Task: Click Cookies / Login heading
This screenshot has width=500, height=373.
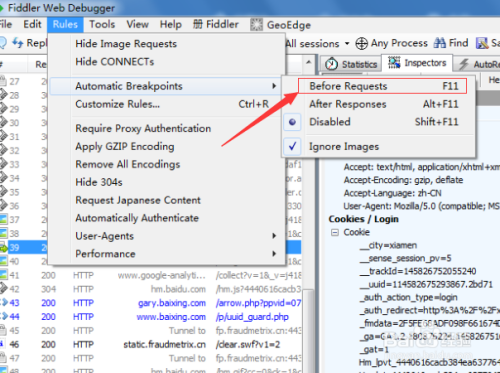Action: [364, 219]
